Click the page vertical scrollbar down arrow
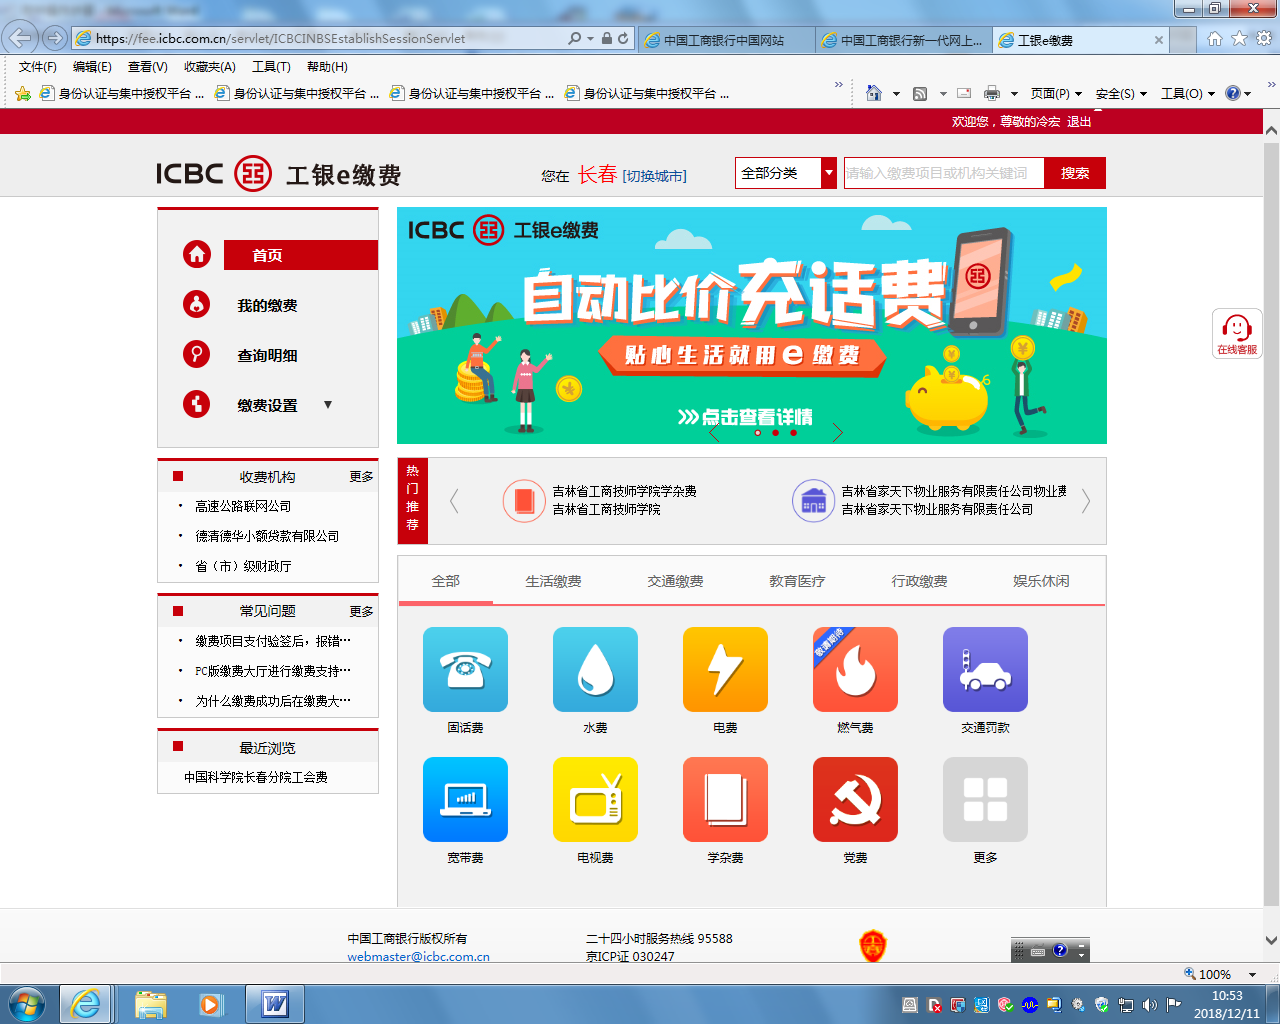The width and height of the screenshot is (1280, 1024). [x=1271, y=940]
